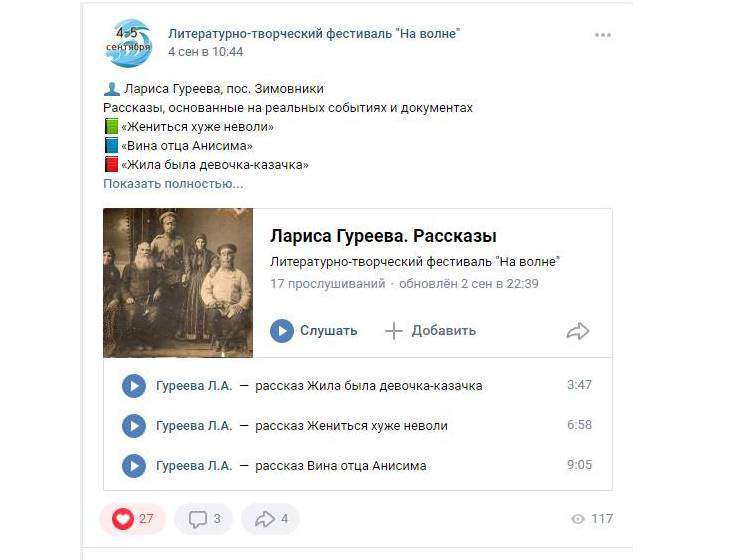Play track Жениться хуже неволи
Viewport: 746px width, 560px height.
pos(134,426)
